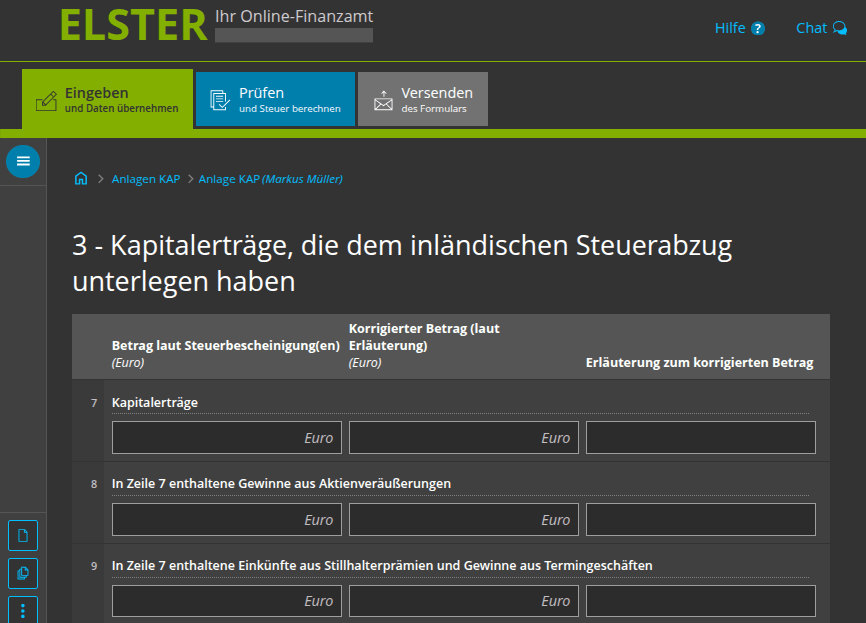Open the three-dot more options icon
This screenshot has width=866, height=623.
click(x=23, y=610)
